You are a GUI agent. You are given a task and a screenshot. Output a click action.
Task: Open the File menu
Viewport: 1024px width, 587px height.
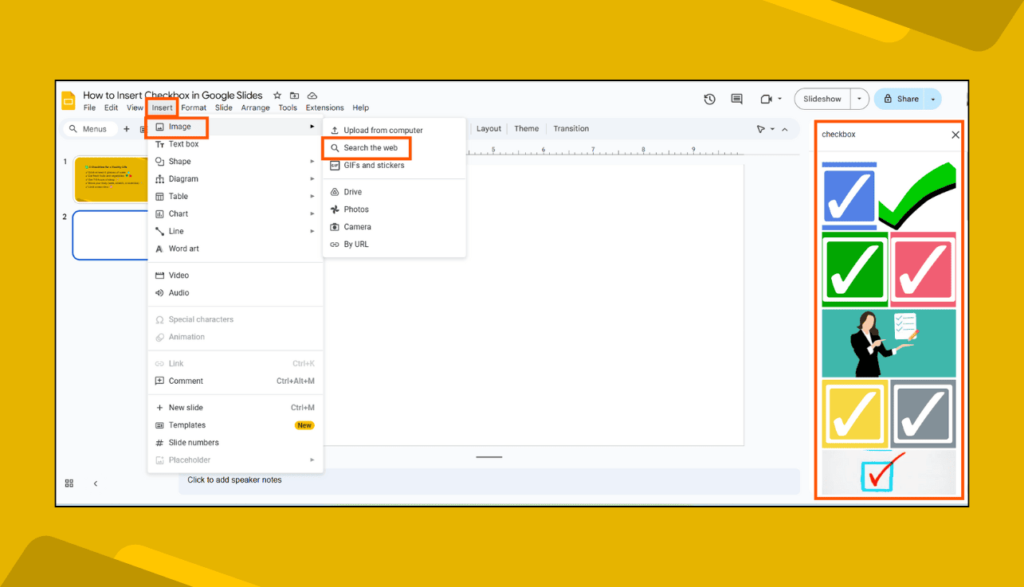coord(89,108)
